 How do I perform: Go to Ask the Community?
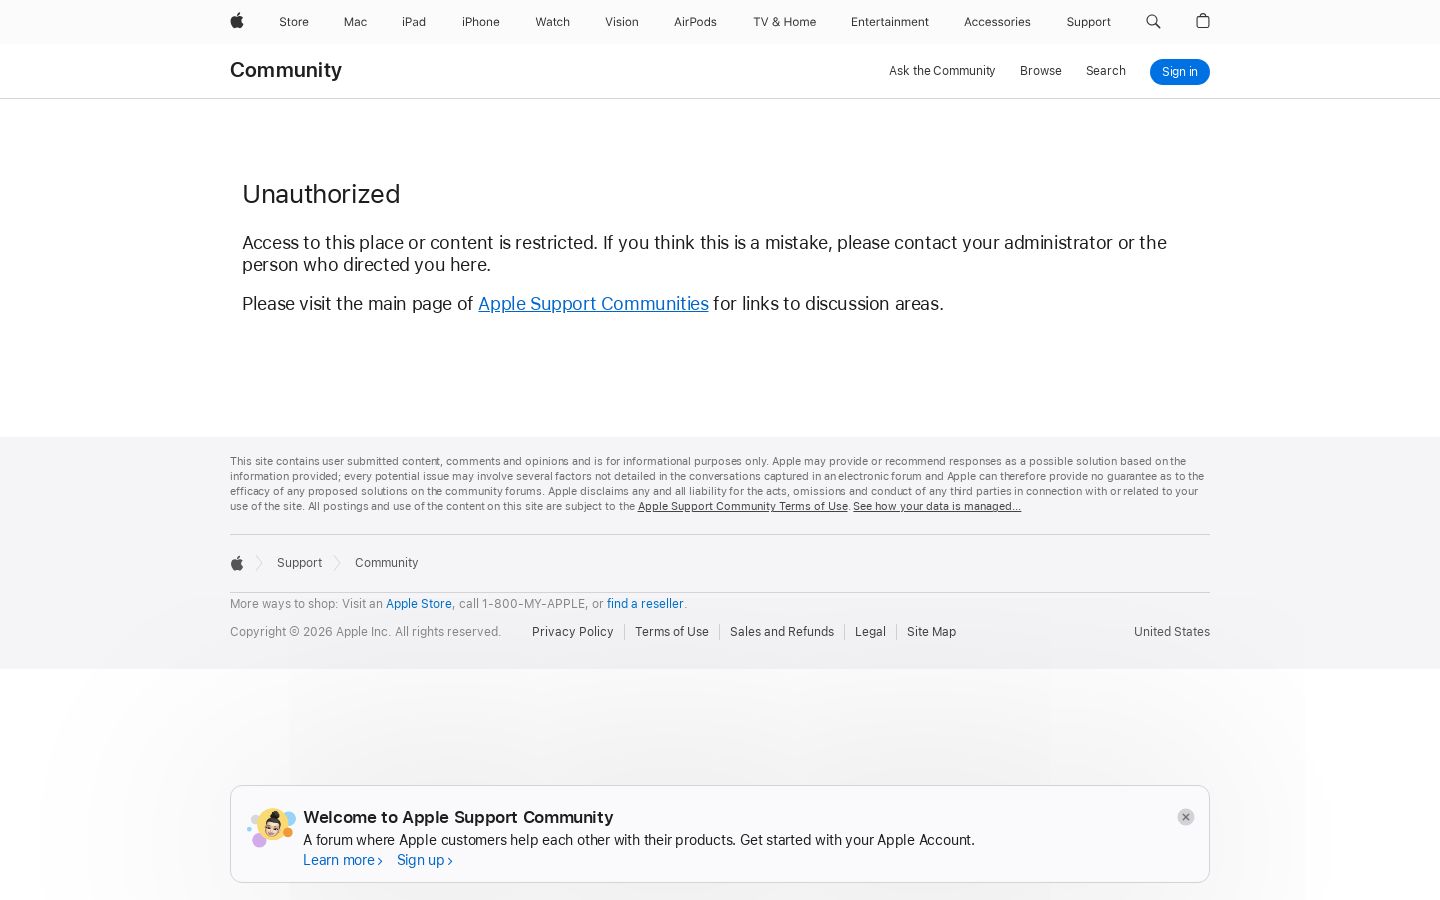[942, 71]
